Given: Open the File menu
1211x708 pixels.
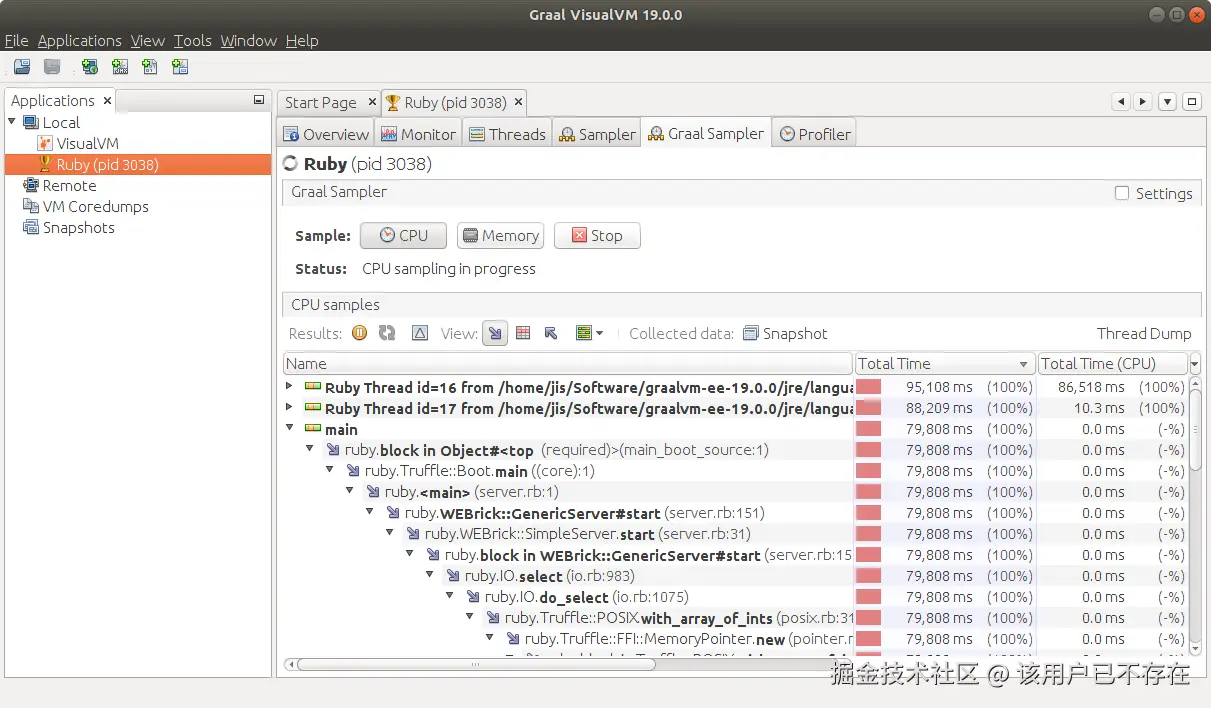Looking at the screenshot, I should click(16, 40).
